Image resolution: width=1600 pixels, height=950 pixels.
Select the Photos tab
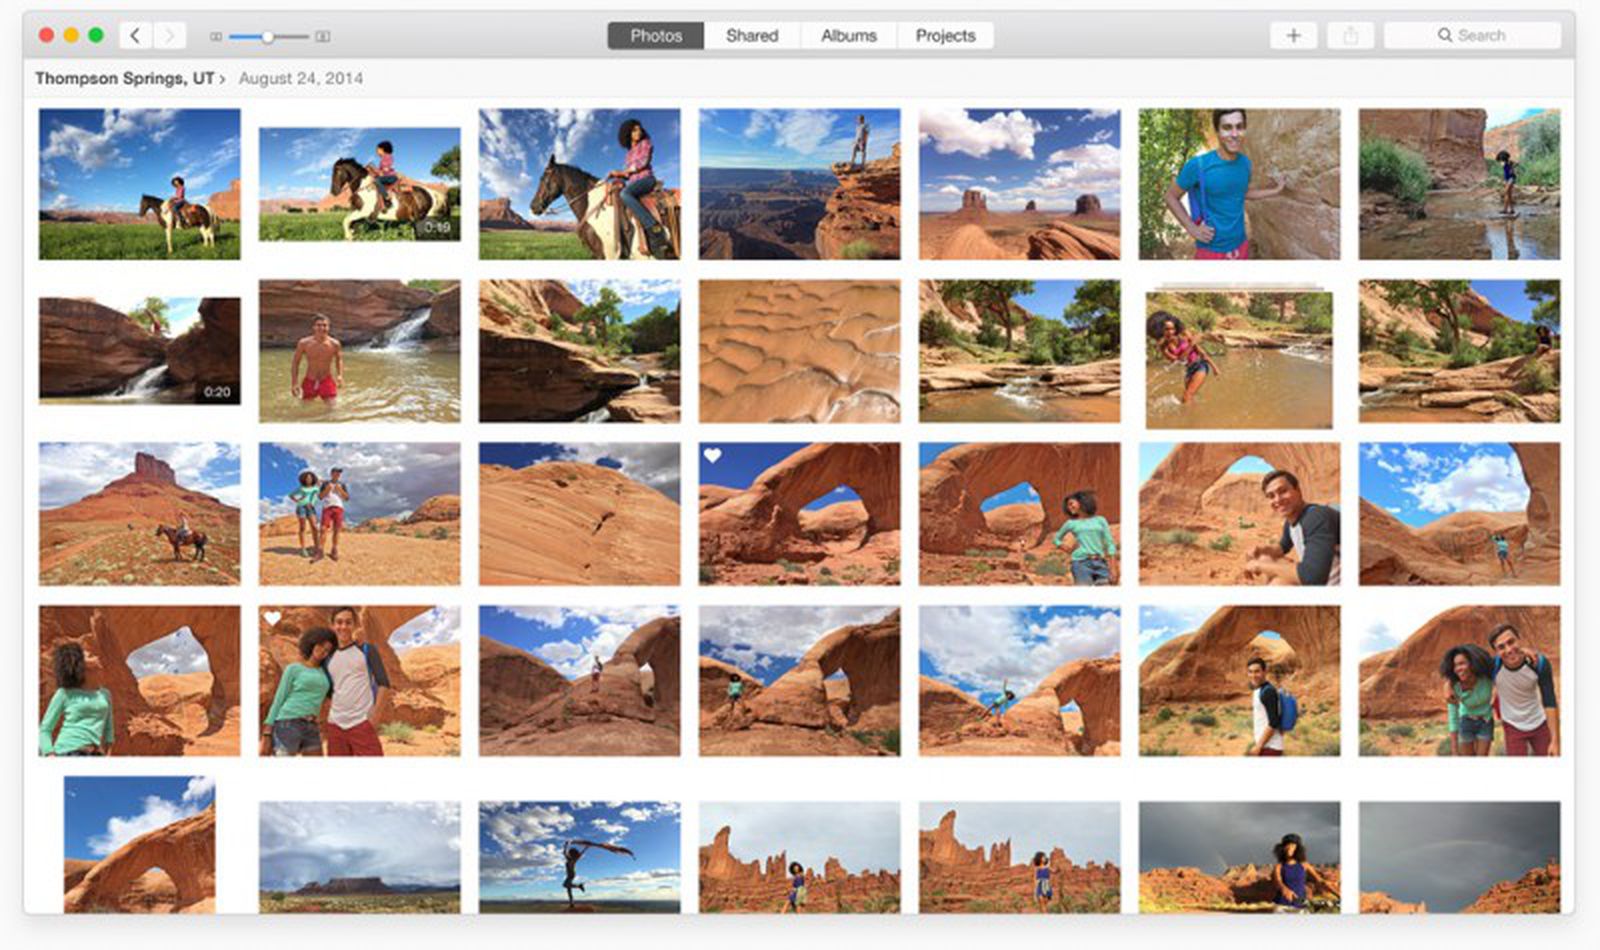[655, 35]
